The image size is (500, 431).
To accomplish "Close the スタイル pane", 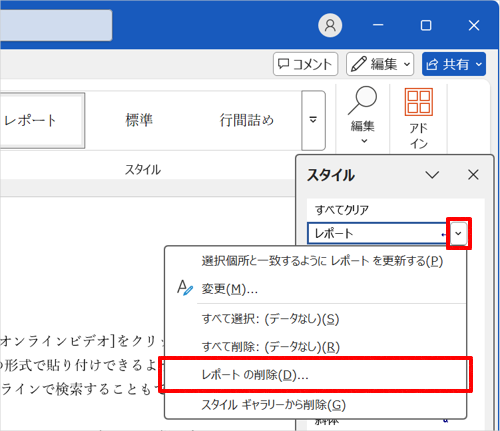I will (473, 175).
